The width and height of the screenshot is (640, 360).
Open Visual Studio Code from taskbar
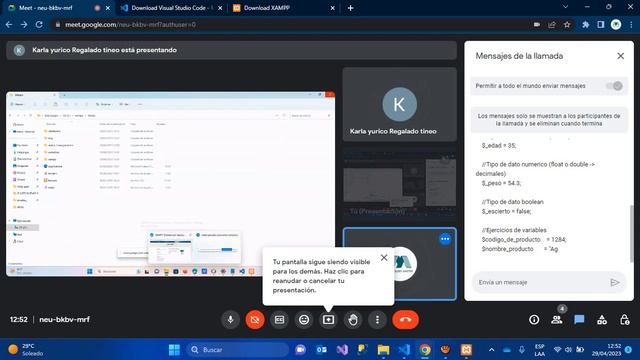[x=404, y=350]
